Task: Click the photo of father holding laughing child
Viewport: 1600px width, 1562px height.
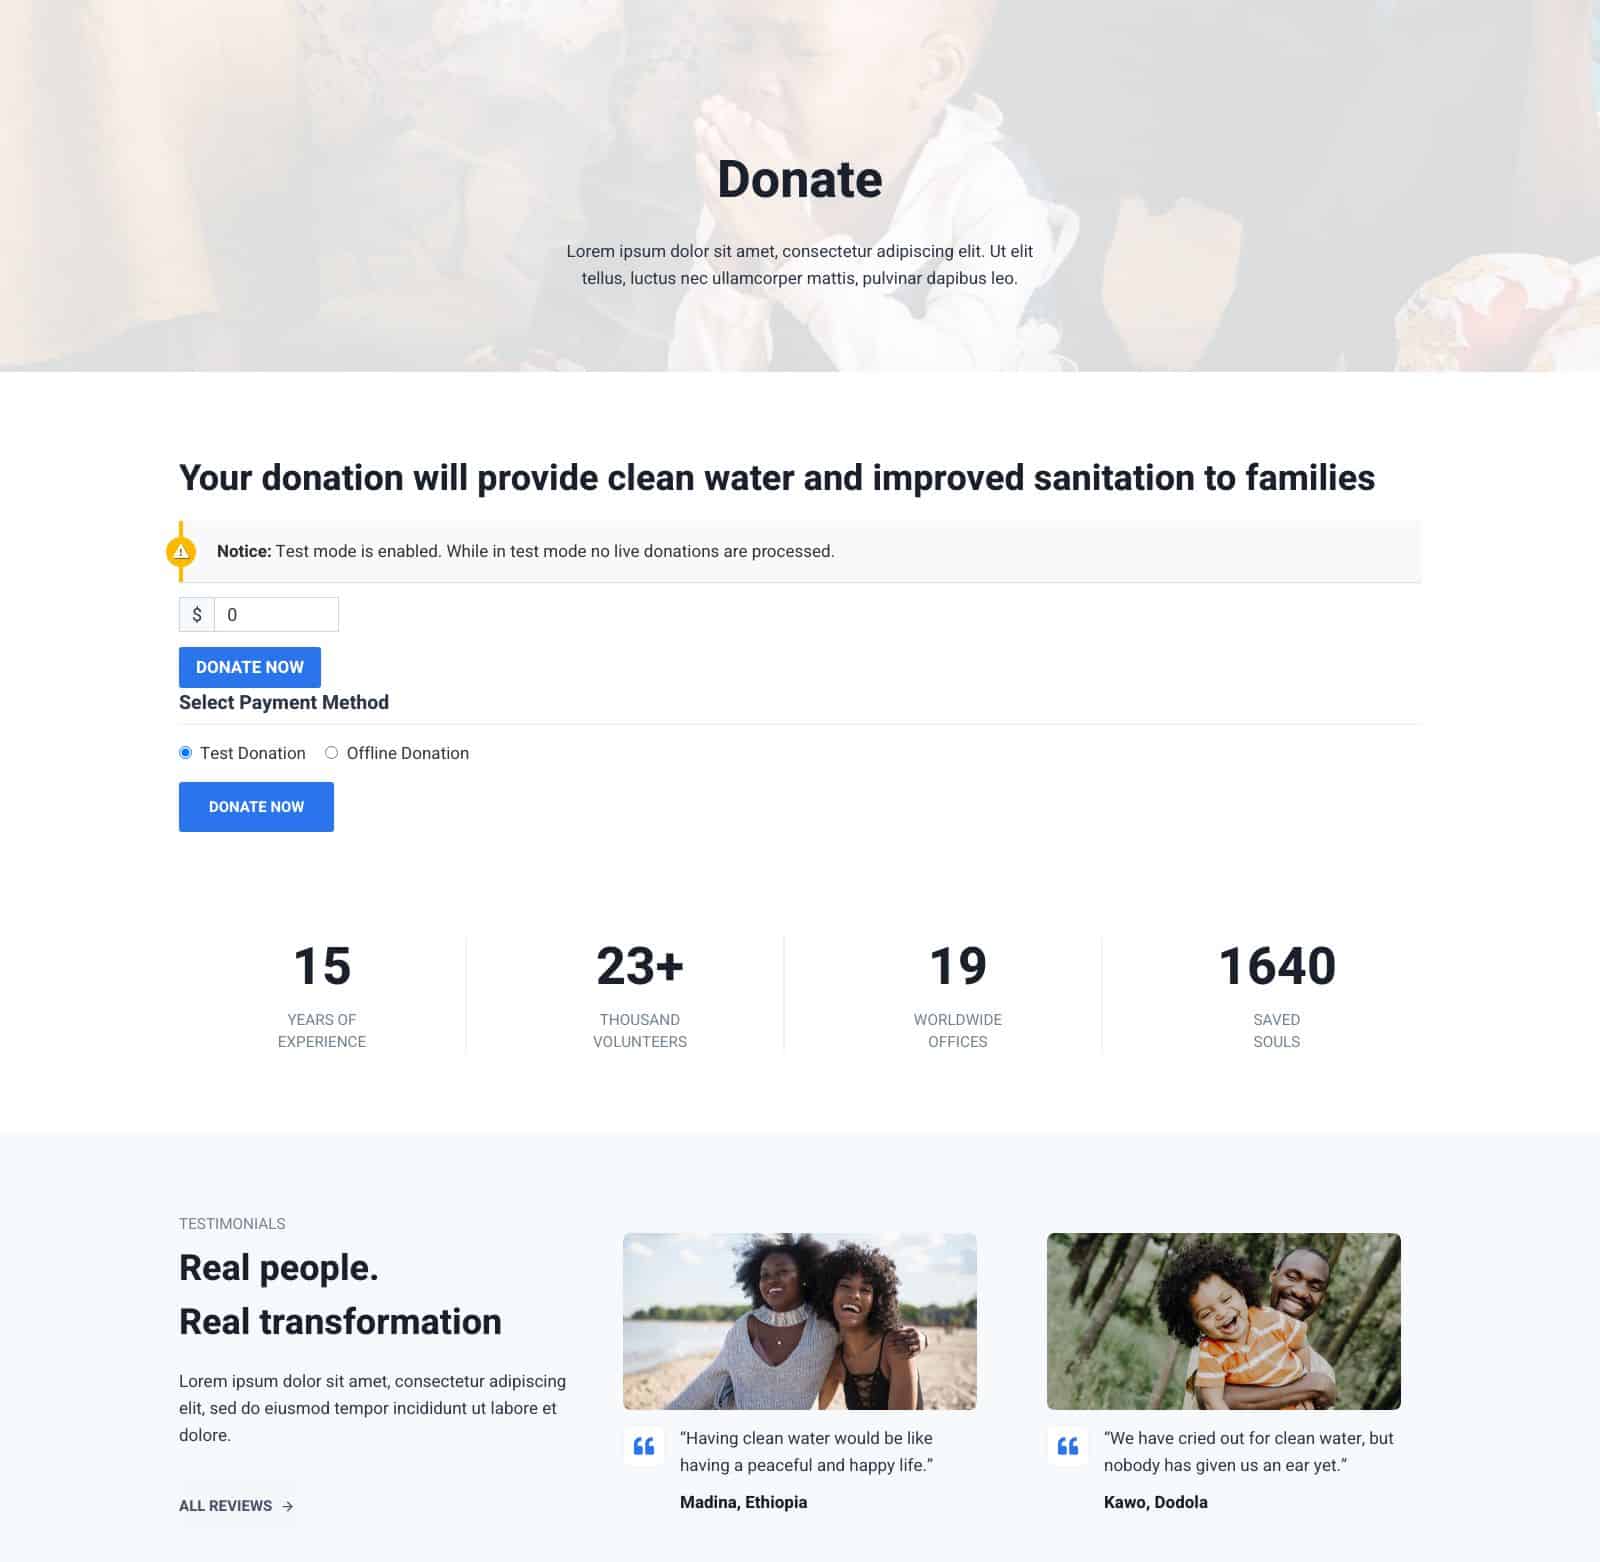Action: (1224, 1321)
